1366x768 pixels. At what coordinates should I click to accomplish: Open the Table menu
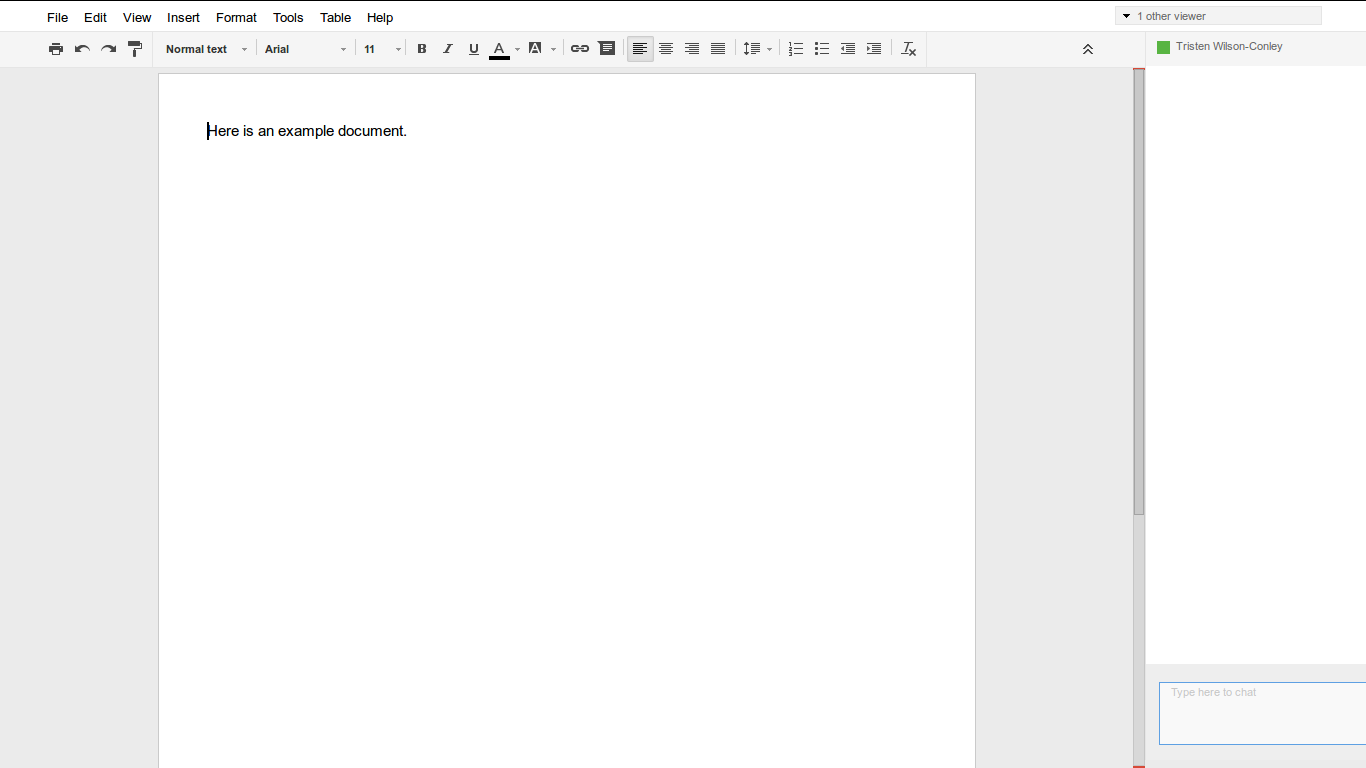click(x=335, y=17)
